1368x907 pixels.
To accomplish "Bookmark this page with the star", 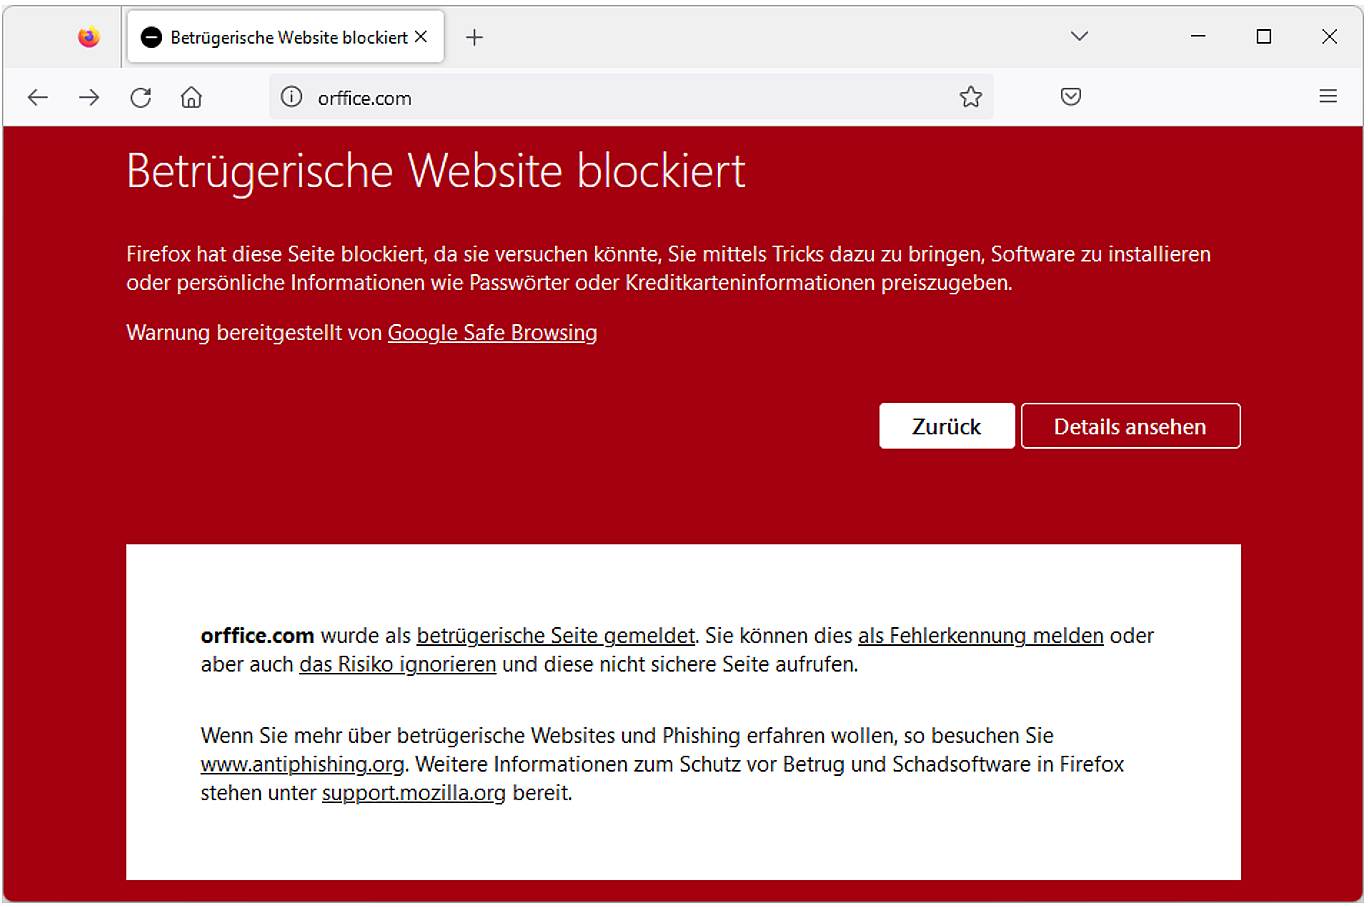I will [970, 97].
